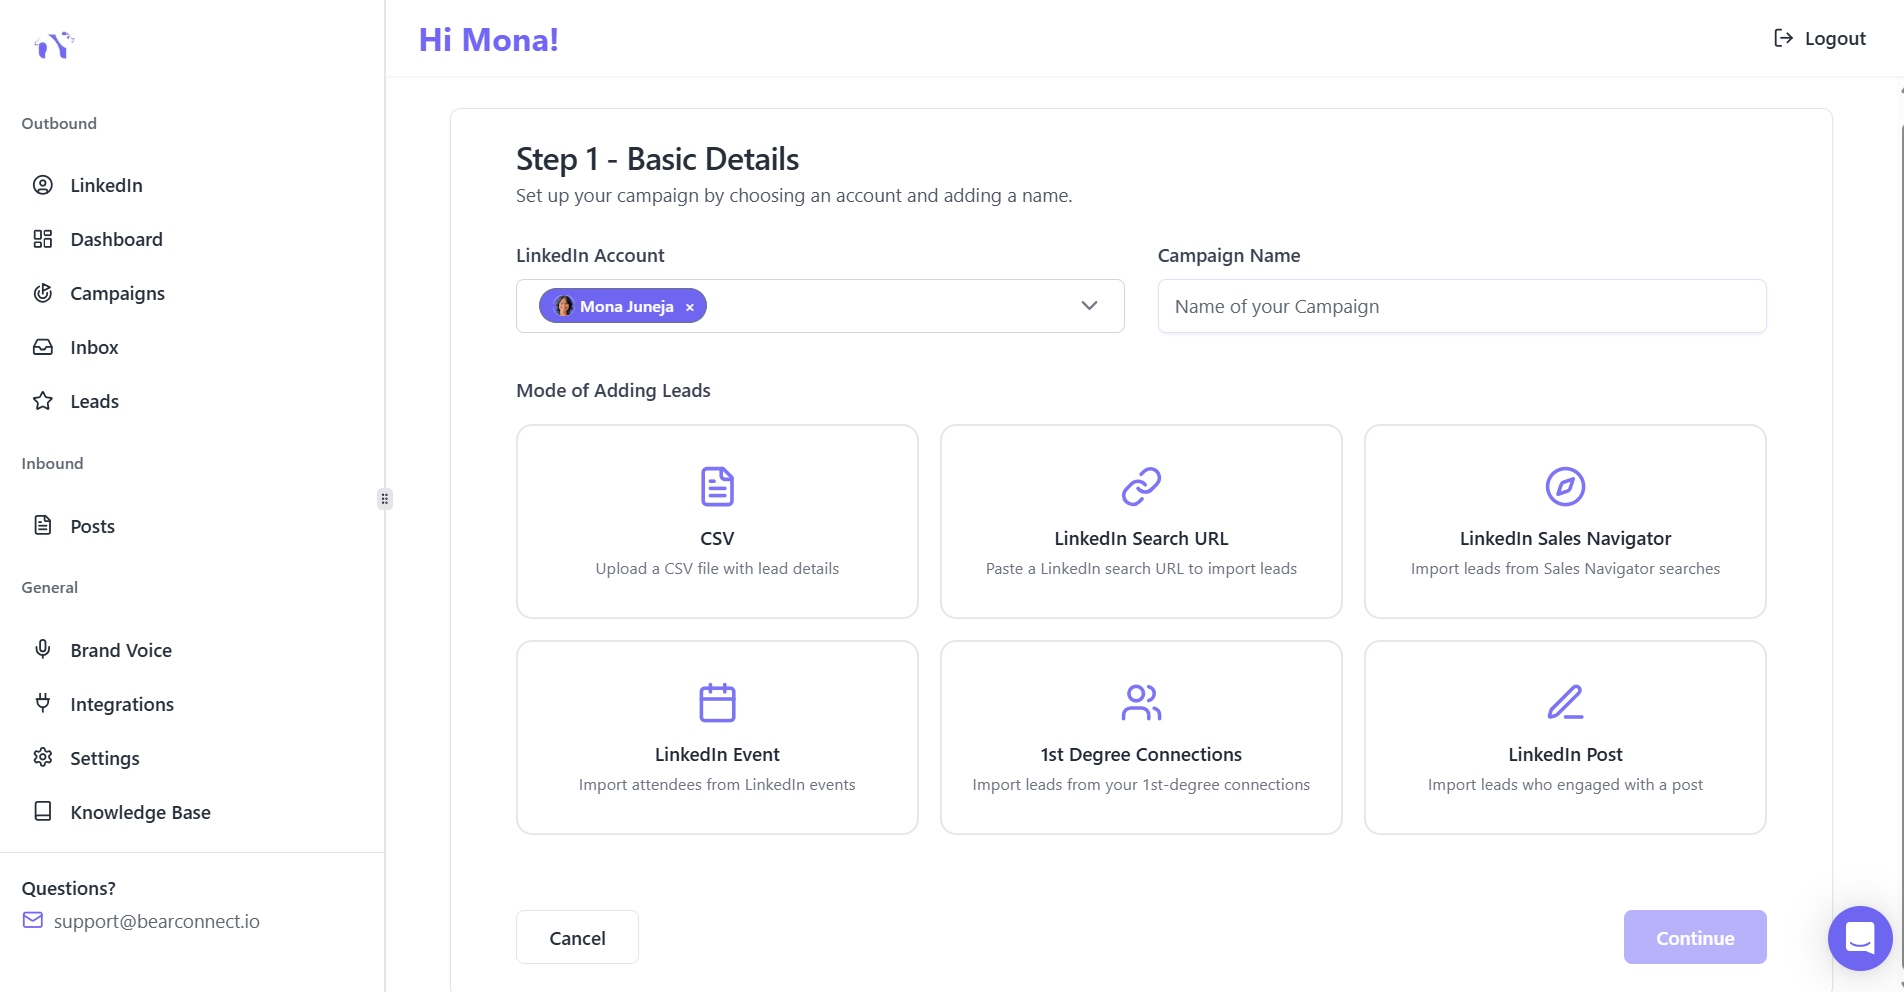Click the support@bearconnect.io email link

(x=156, y=922)
